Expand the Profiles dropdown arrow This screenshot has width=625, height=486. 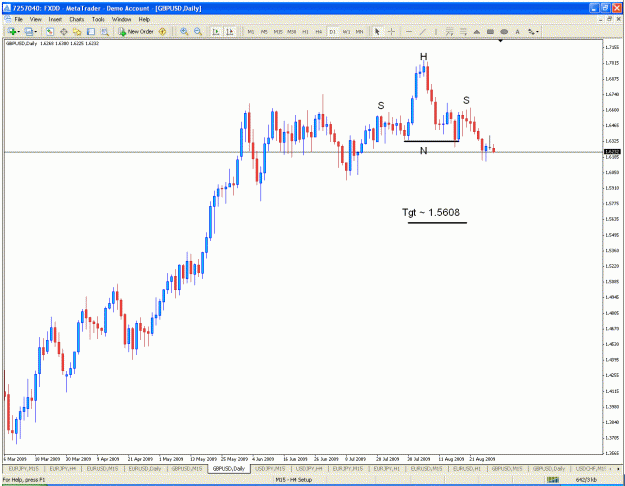coord(36,32)
